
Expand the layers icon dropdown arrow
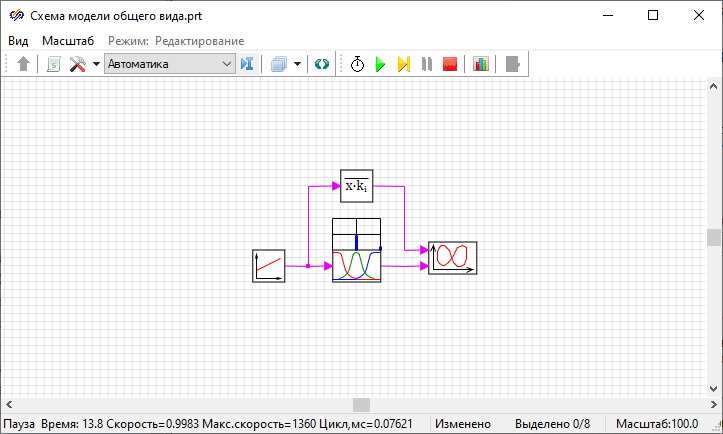[x=297, y=64]
